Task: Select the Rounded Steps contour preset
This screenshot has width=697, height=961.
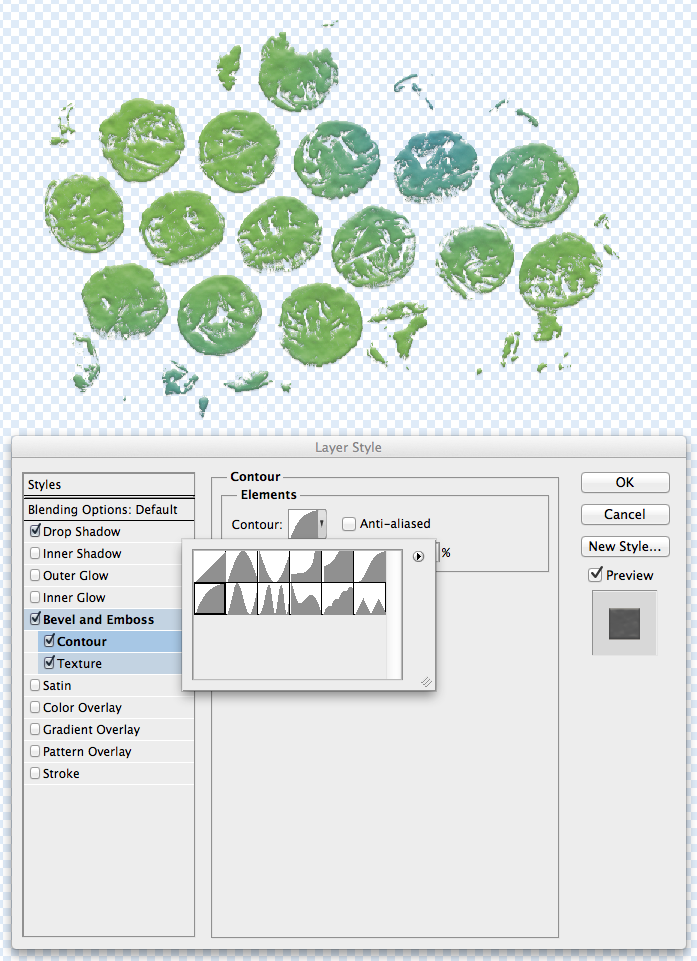Action: pyautogui.click(x=338, y=598)
